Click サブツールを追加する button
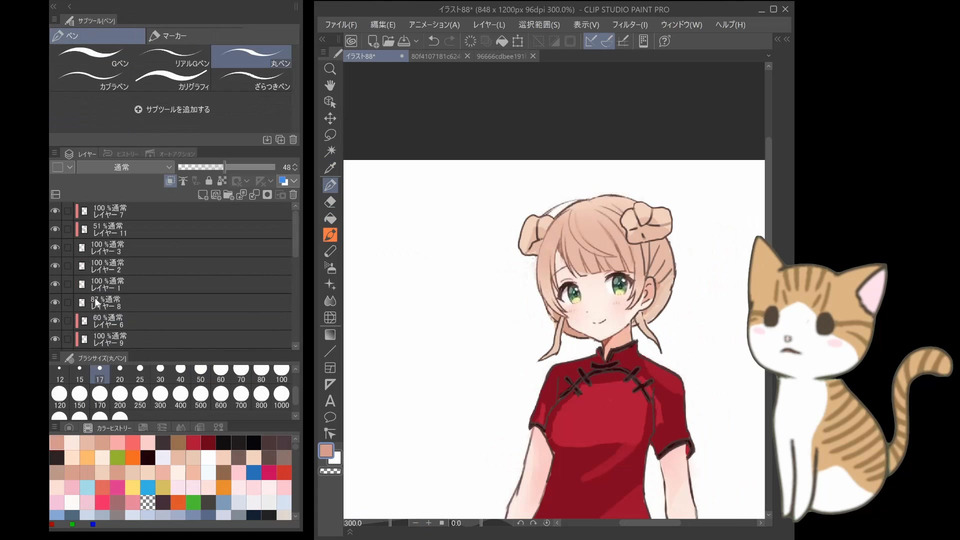Screen dimensions: 960x540 tap(172, 109)
